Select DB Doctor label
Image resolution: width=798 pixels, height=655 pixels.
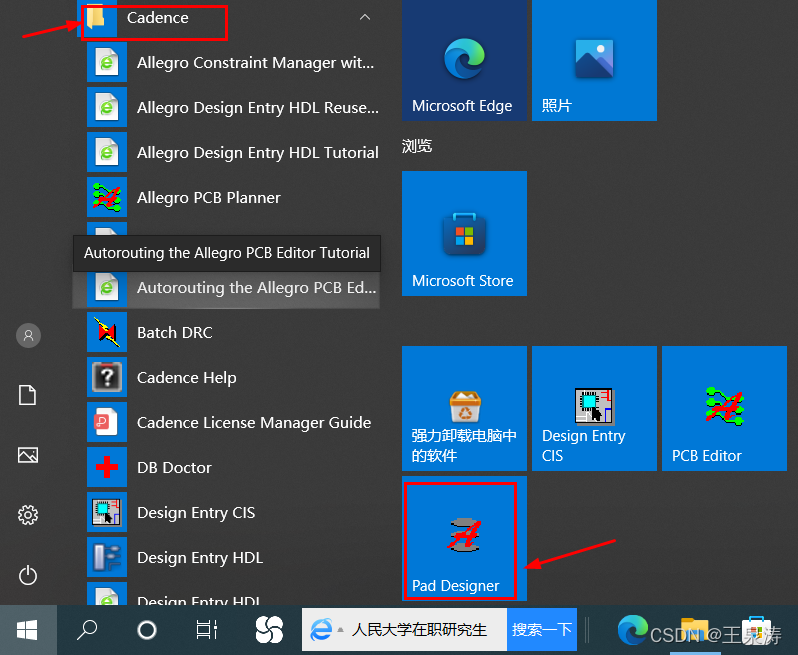pos(174,467)
